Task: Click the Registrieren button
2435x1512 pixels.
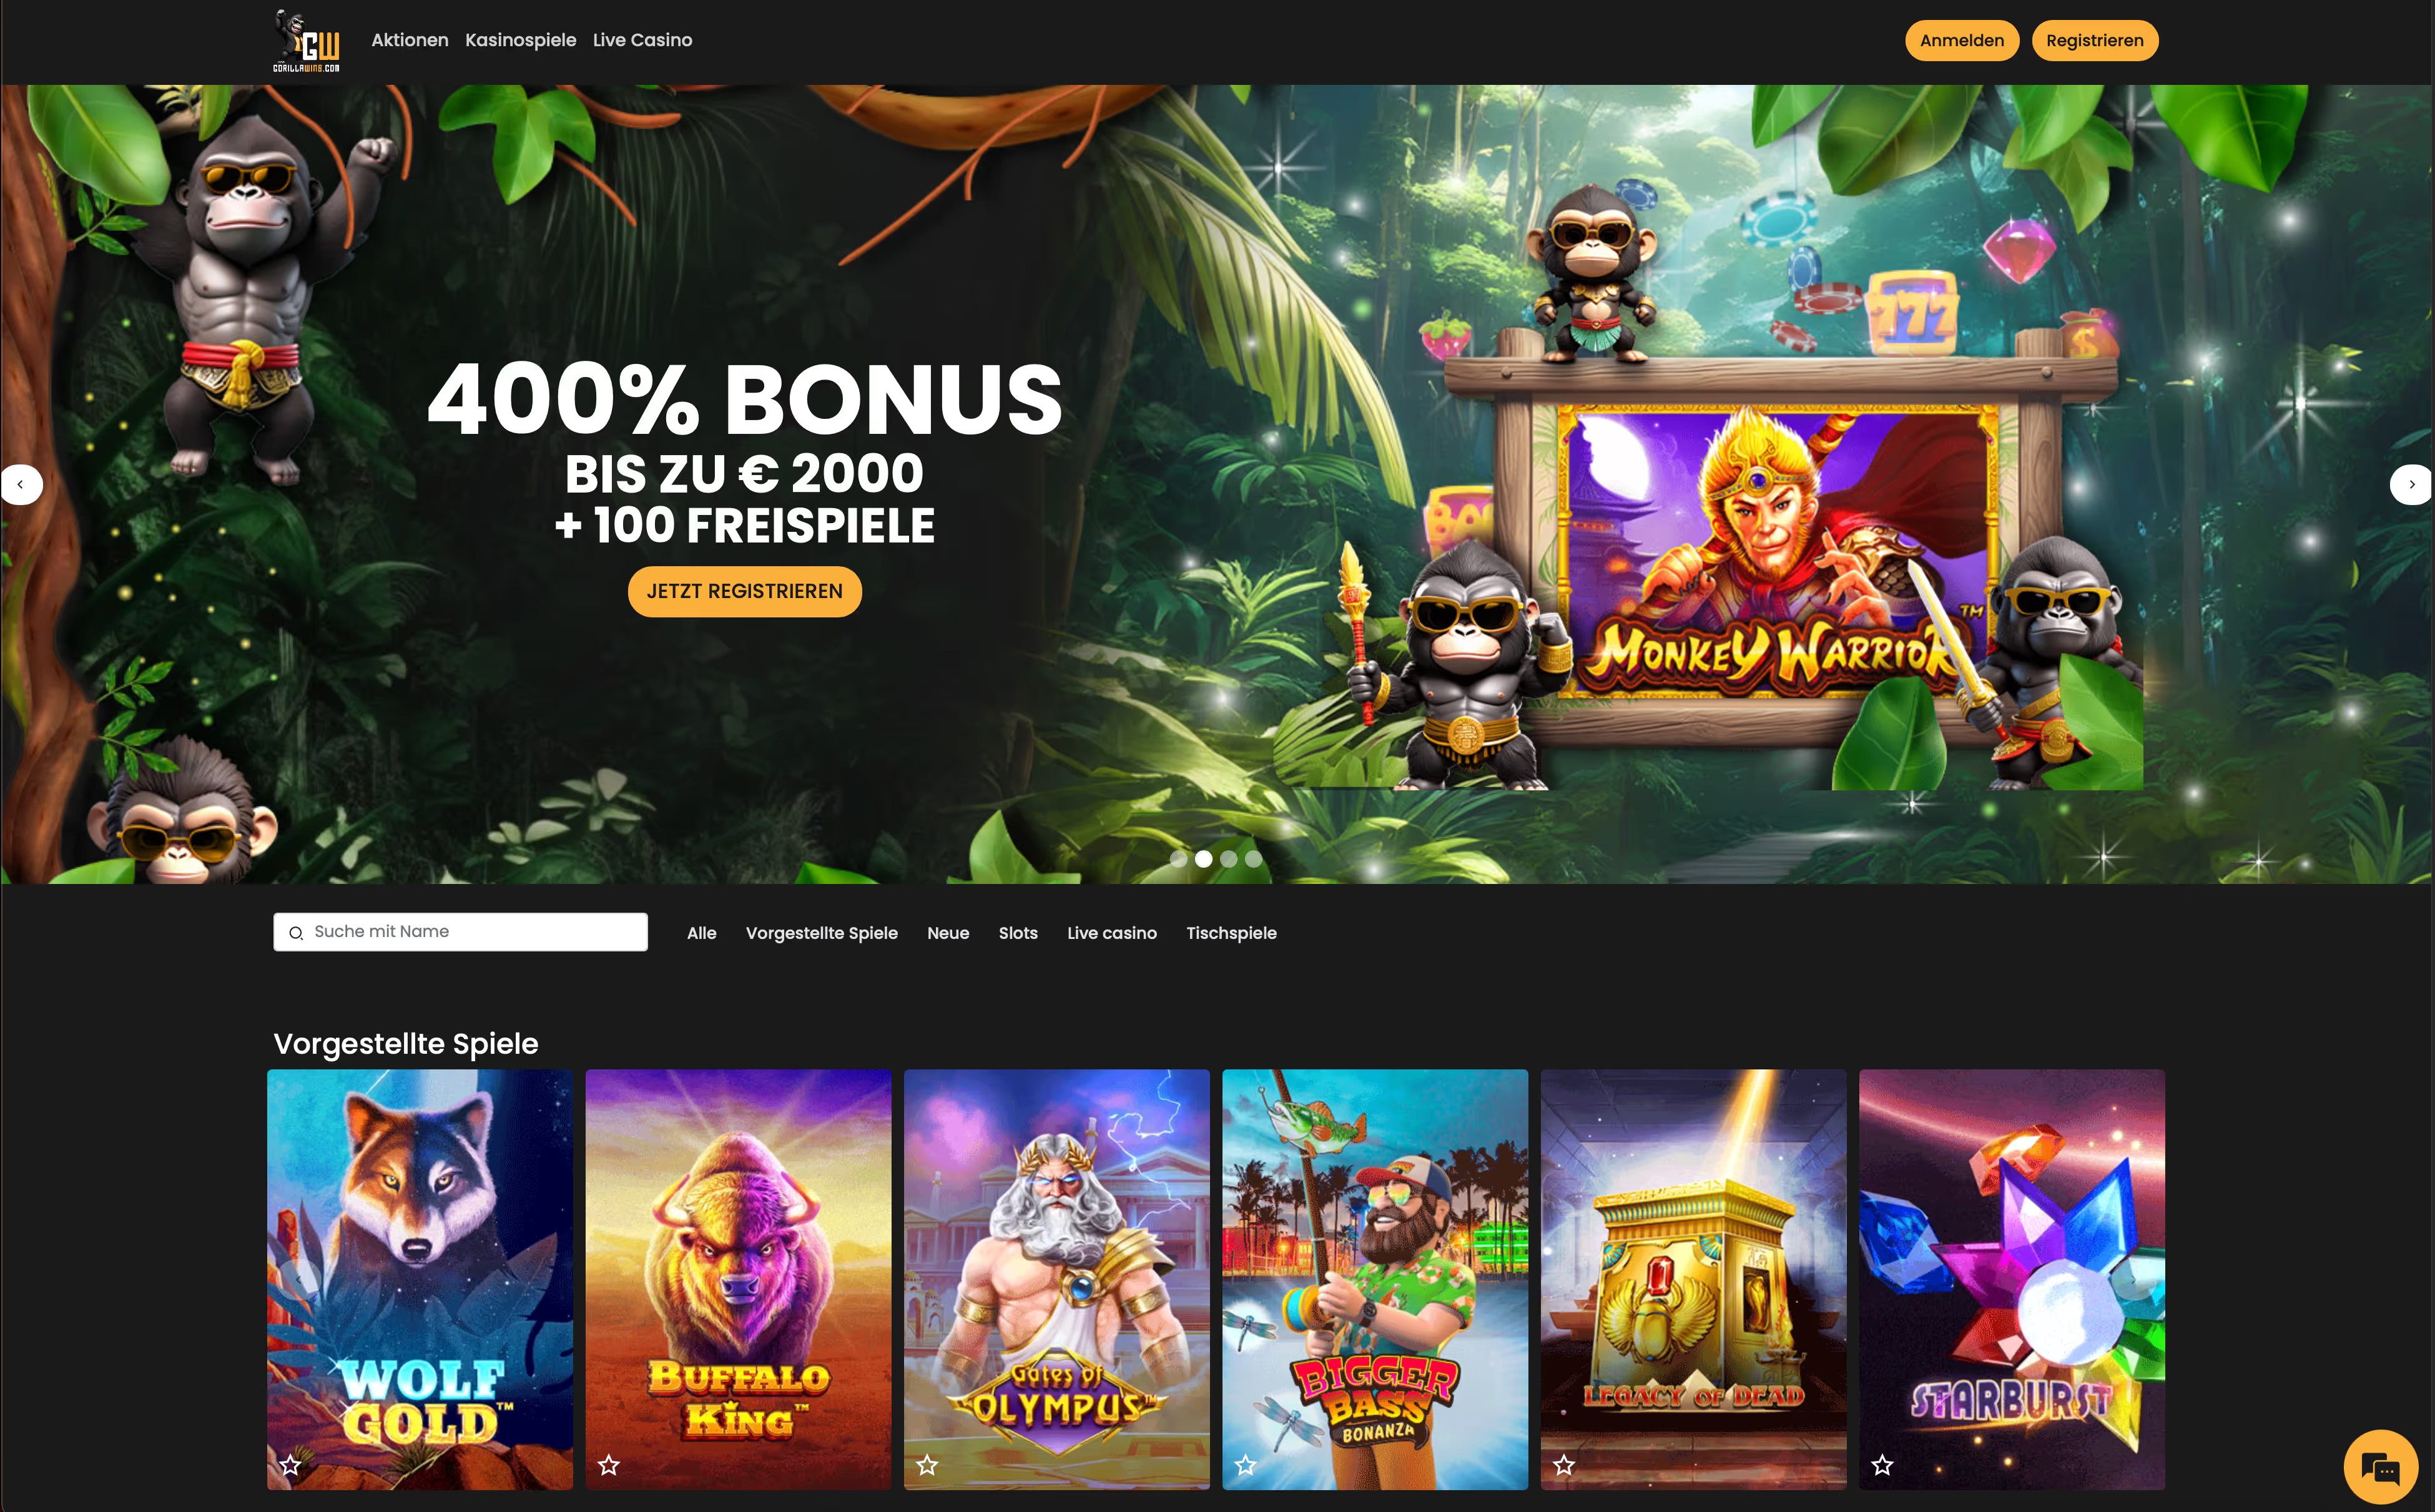Action: 2094,41
